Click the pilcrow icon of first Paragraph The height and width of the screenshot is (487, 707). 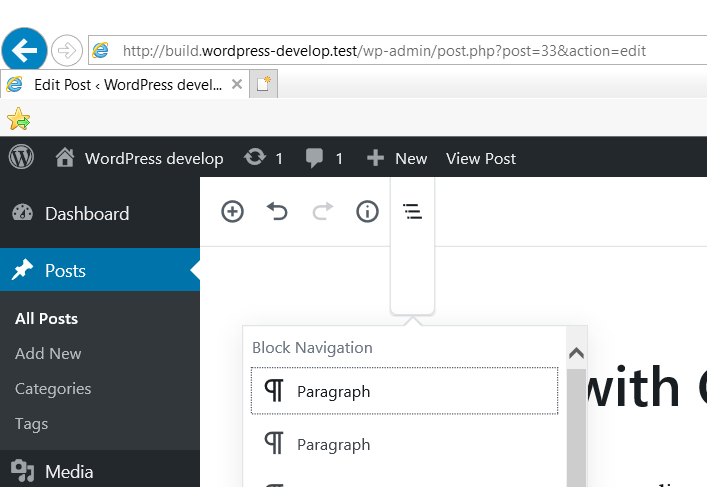pos(274,390)
